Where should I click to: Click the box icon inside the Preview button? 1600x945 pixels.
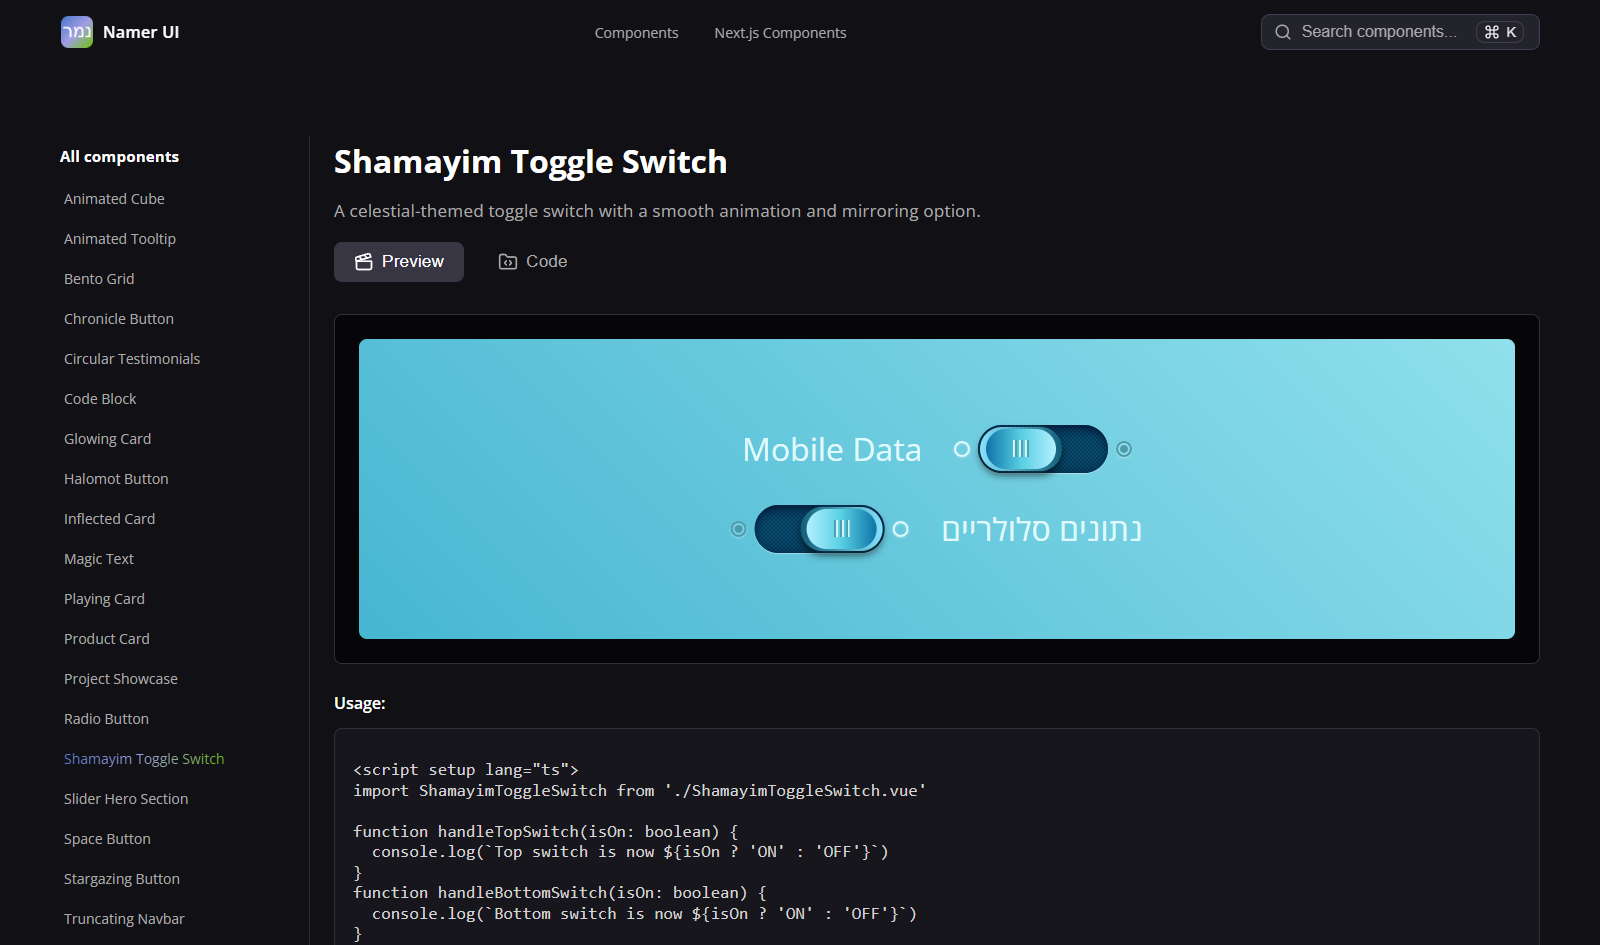(362, 261)
